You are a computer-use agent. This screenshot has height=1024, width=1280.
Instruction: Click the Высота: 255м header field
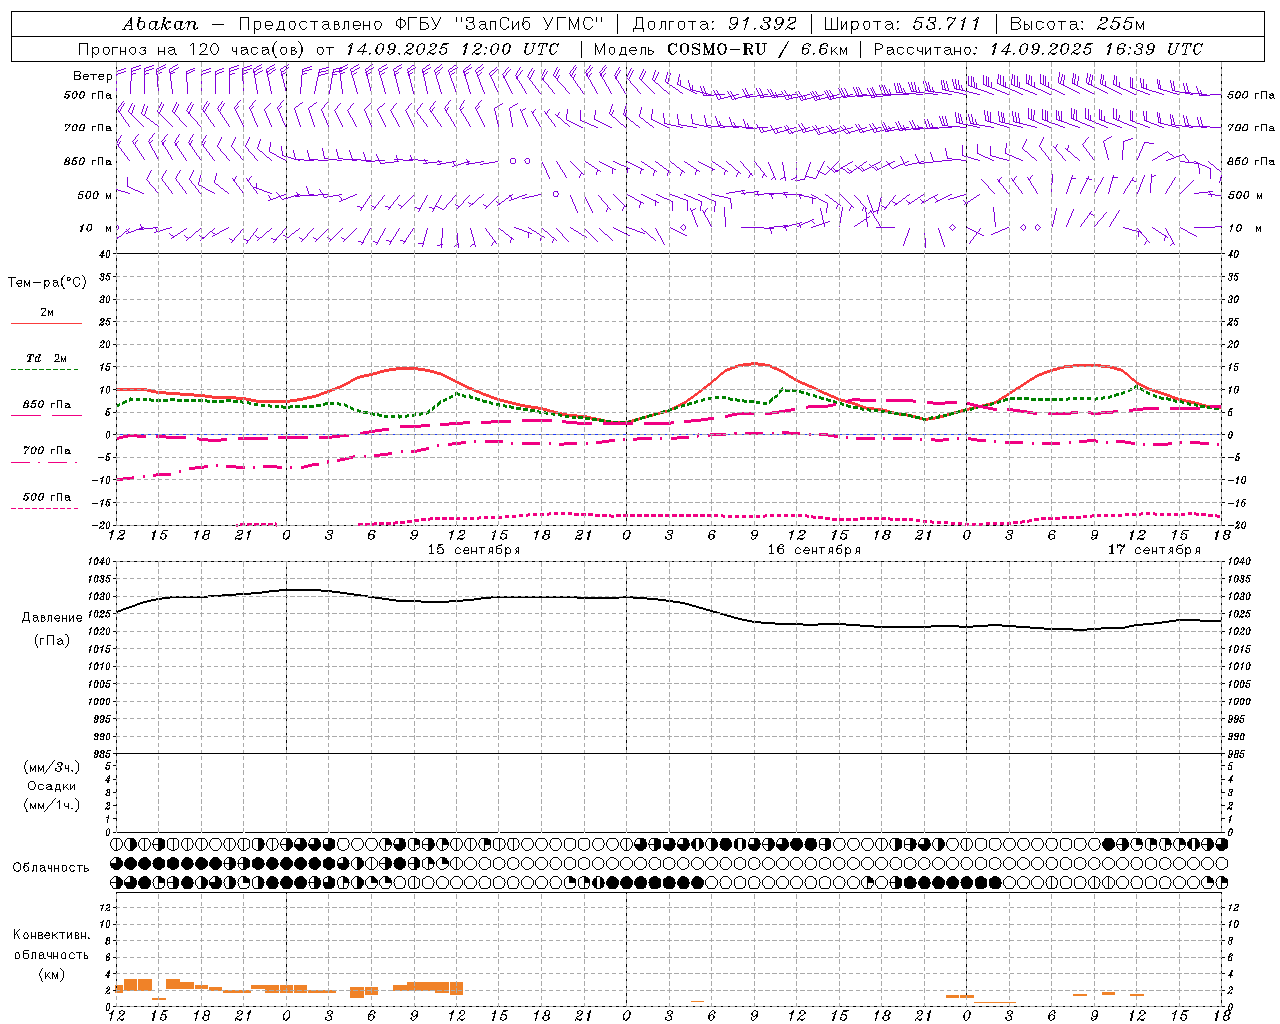[x=1077, y=24]
